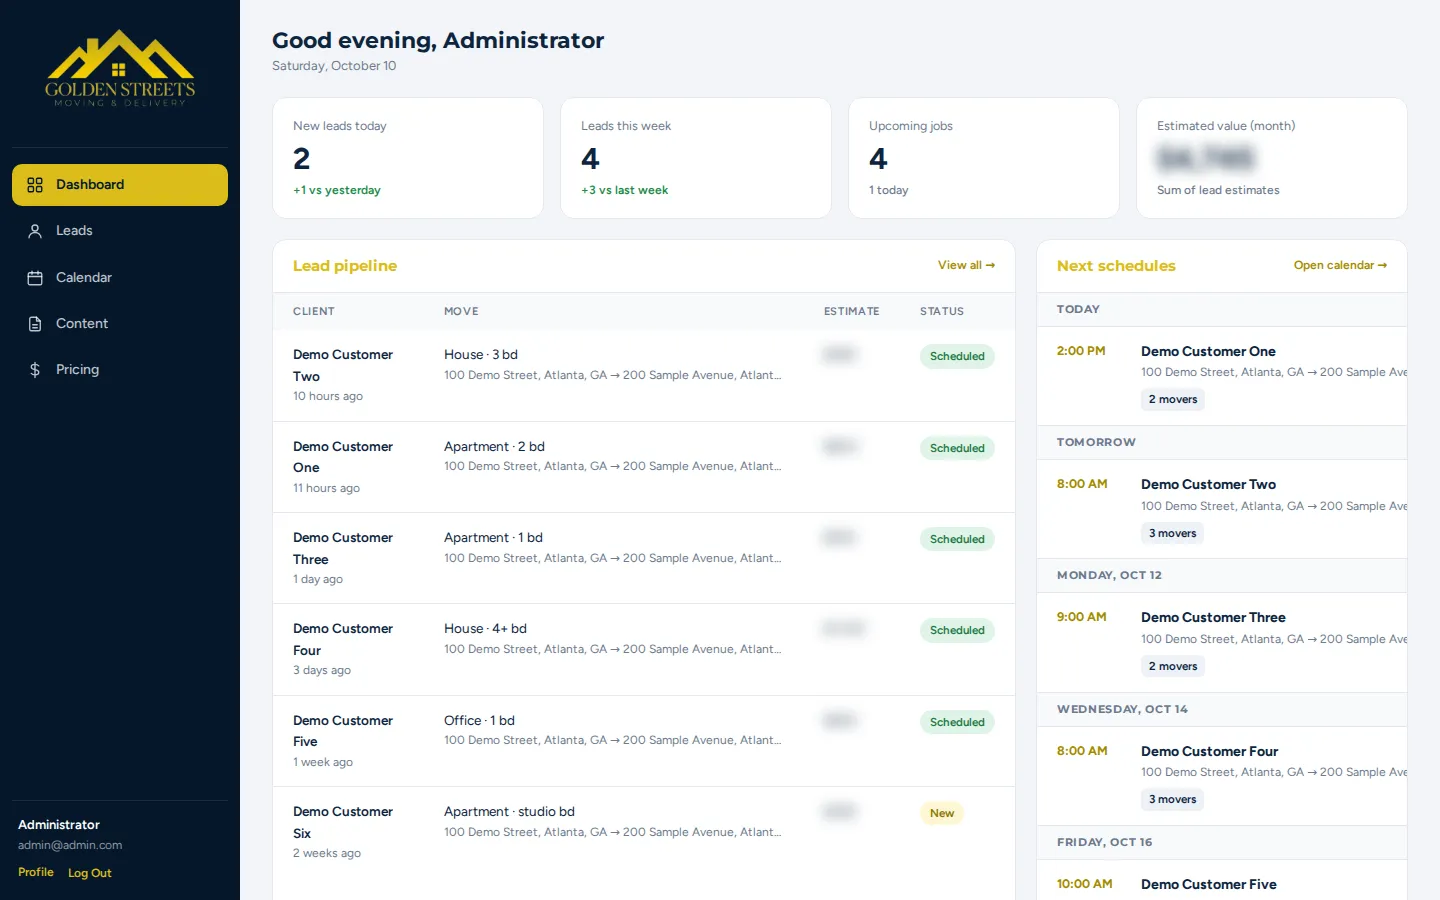The height and width of the screenshot is (900, 1440).
Task: Open the Calendar page
Action: point(120,278)
